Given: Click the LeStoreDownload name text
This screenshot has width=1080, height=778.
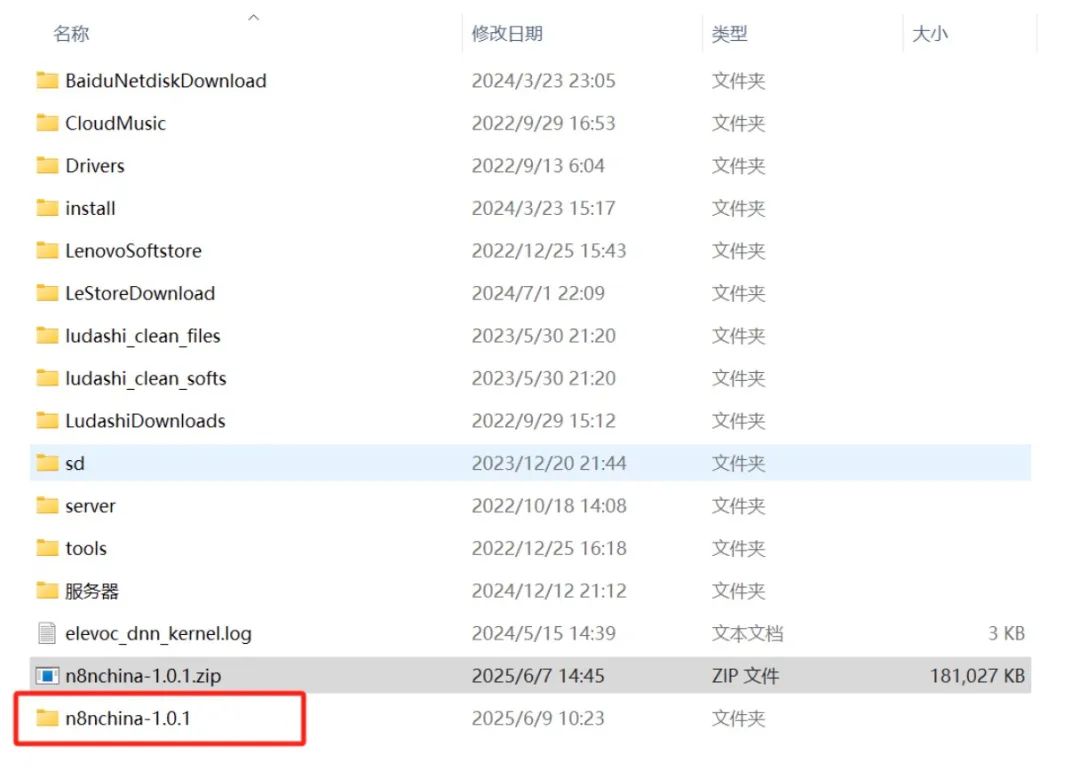Looking at the screenshot, I should [141, 293].
